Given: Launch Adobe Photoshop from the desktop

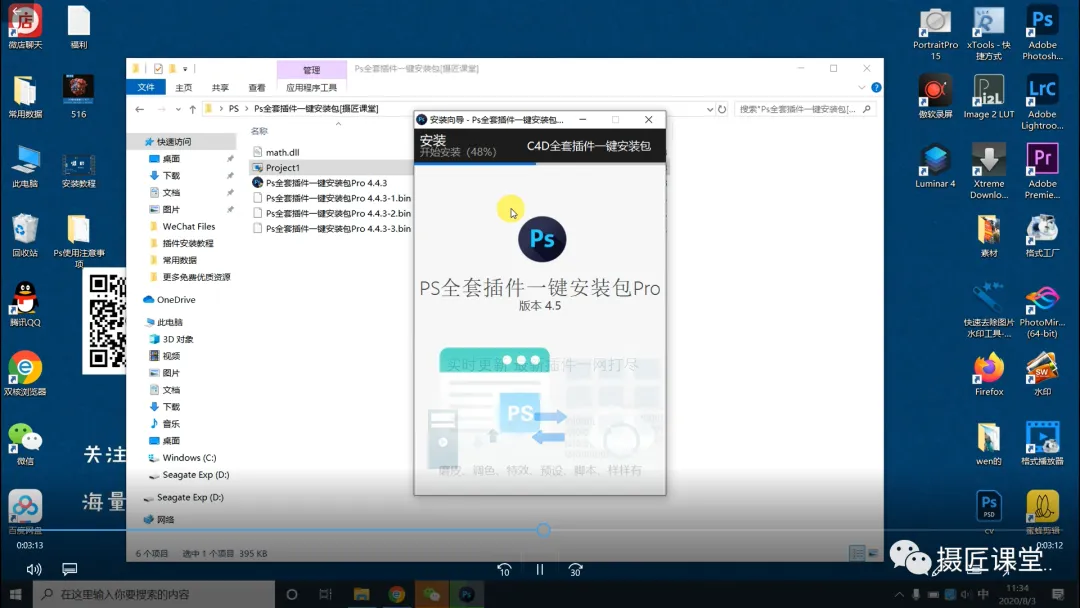Looking at the screenshot, I should (1042, 34).
